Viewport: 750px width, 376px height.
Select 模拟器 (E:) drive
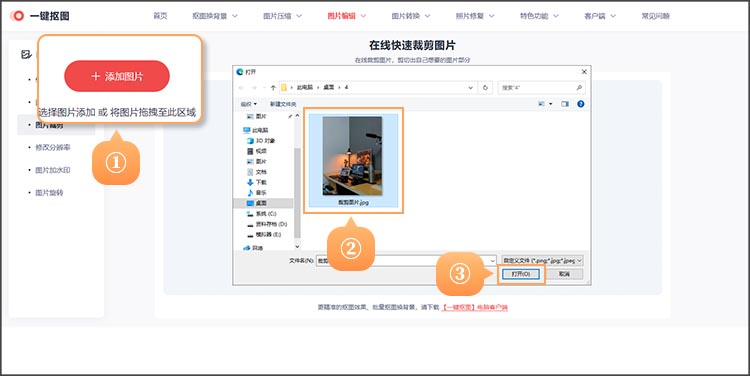264,235
